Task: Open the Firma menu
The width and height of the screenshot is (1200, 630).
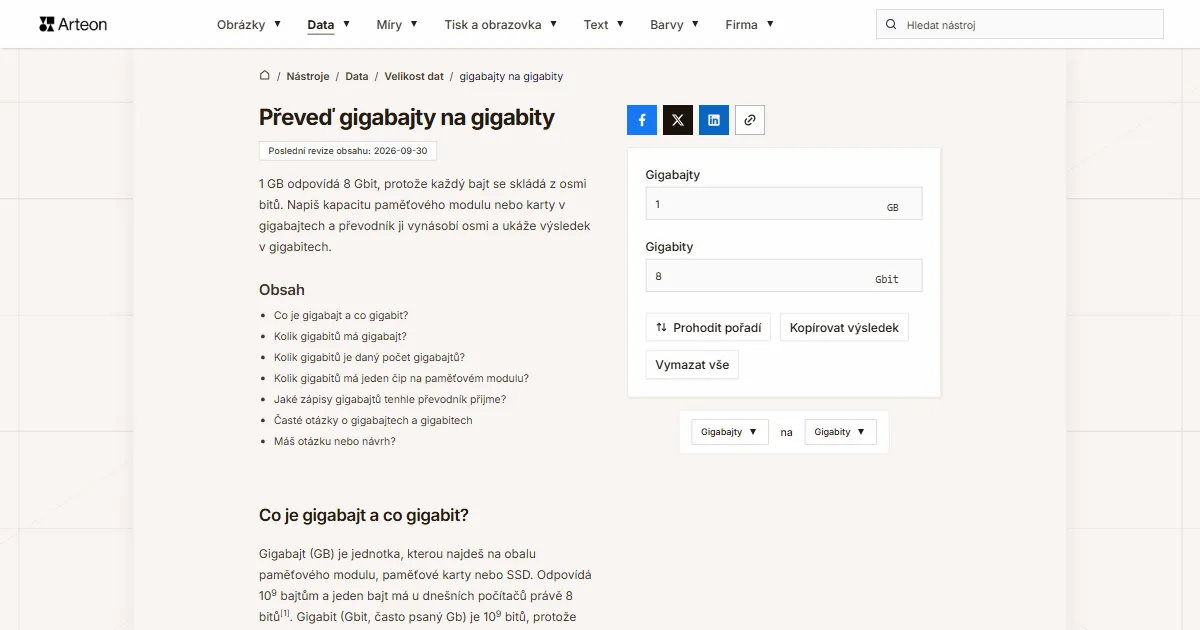Action: coord(750,24)
